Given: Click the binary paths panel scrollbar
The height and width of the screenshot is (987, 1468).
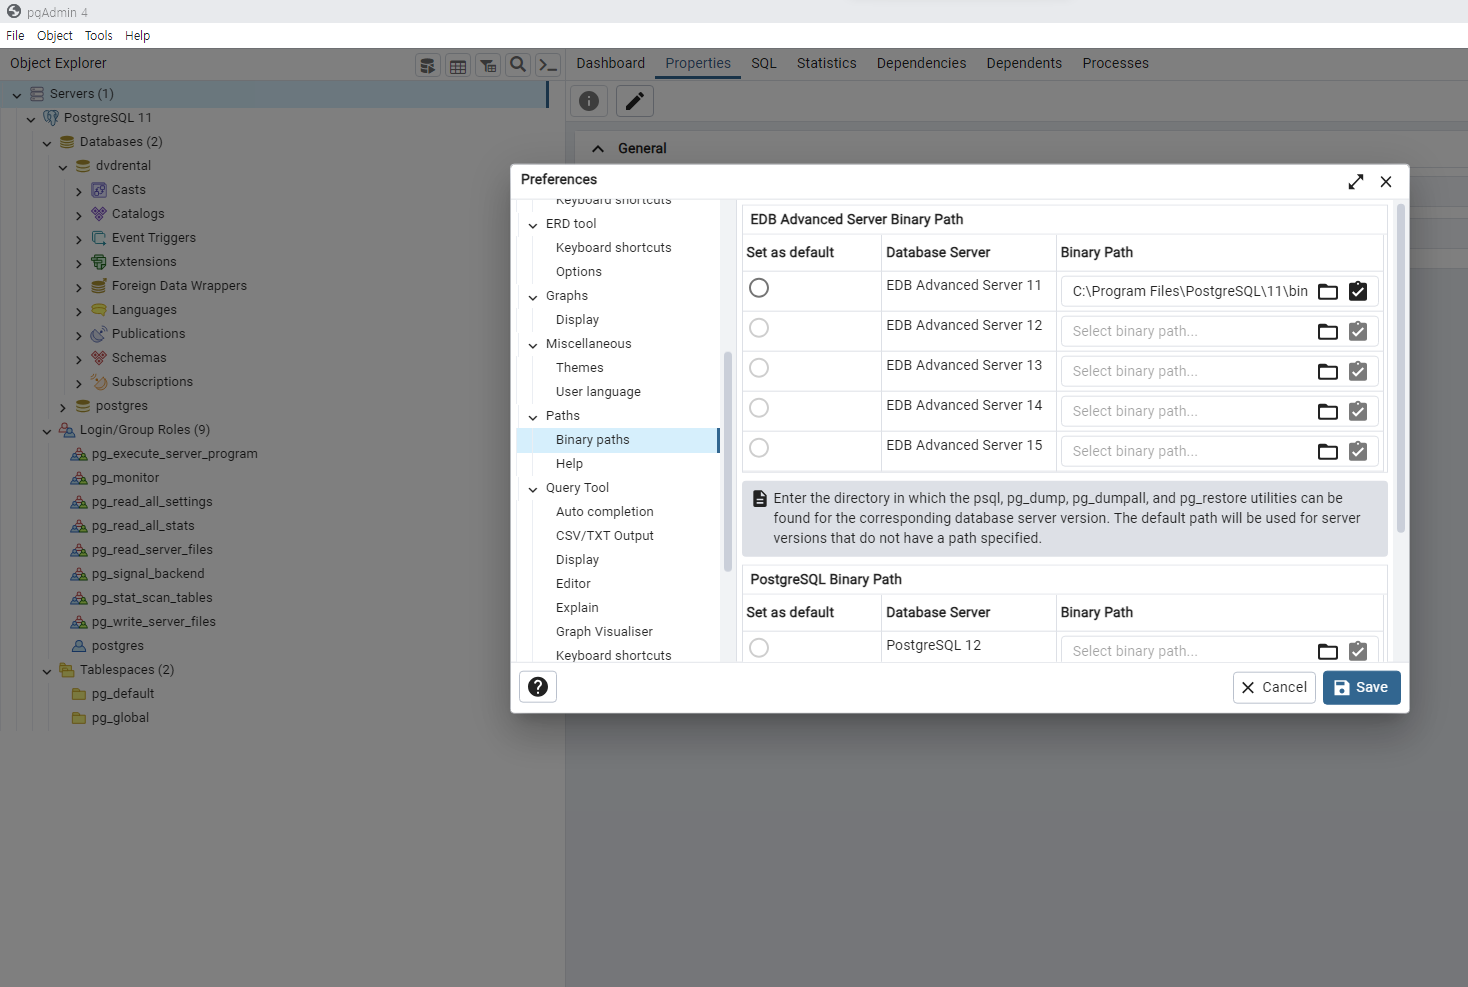Looking at the screenshot, I should (x=1401, y=368).
